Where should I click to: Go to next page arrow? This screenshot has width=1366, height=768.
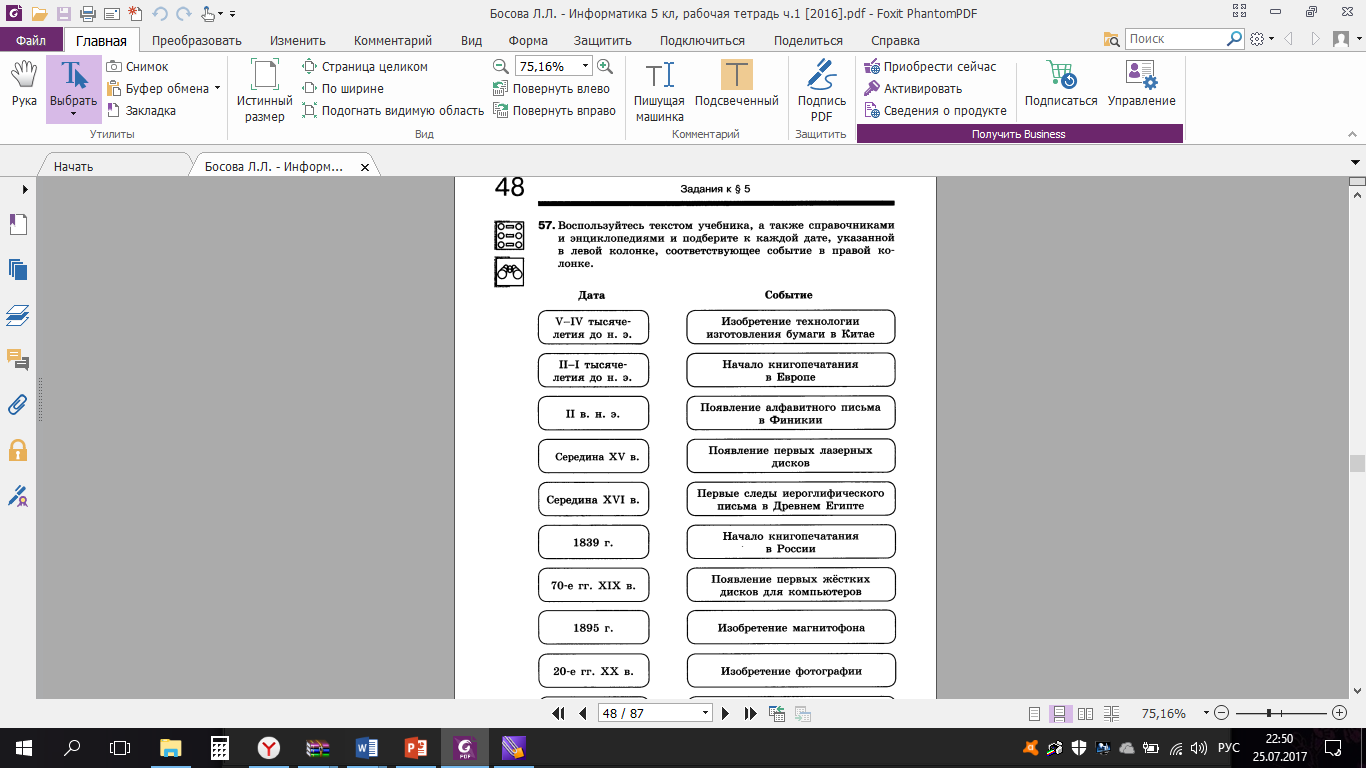(726, 713)
